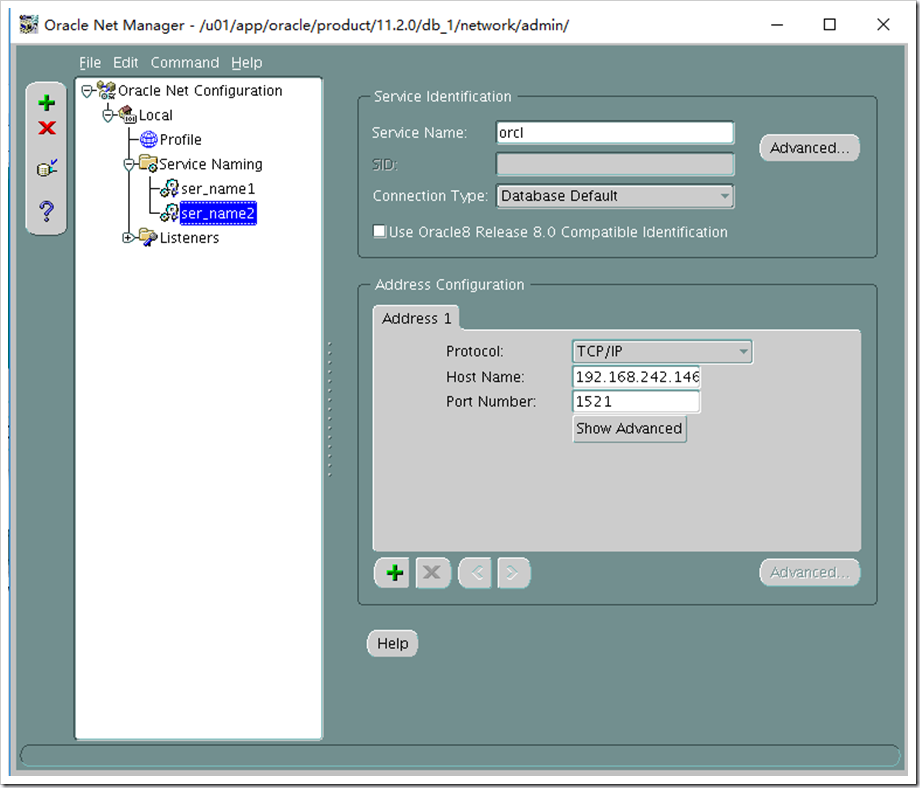920x788 pixels.
Task: Select Local label in the tree
Action: pyautogui.click(x=155, y=115)
